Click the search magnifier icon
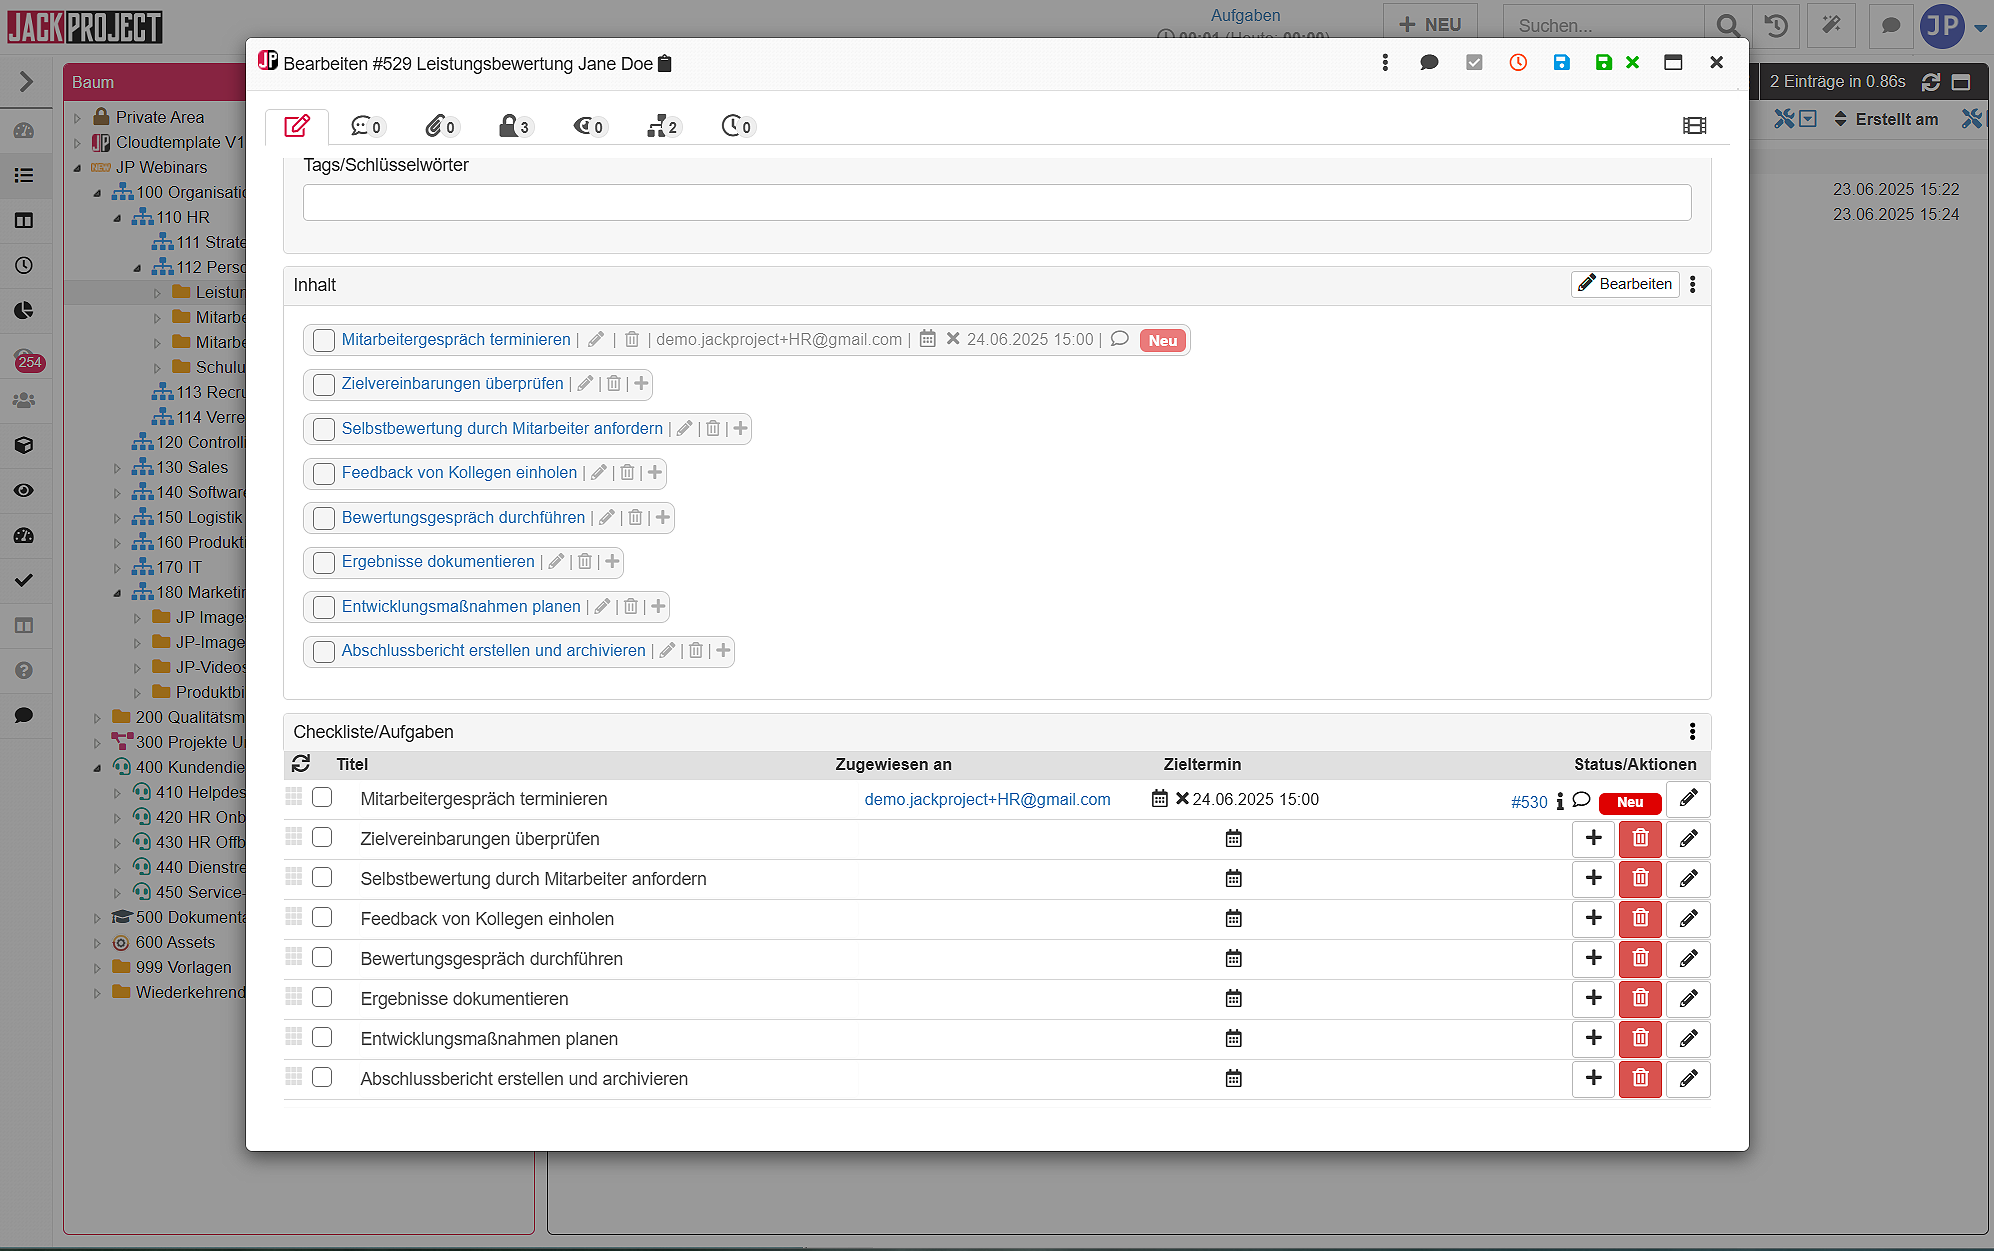This screenshot has width=1994, height=1251. [x=1728, y=26]
